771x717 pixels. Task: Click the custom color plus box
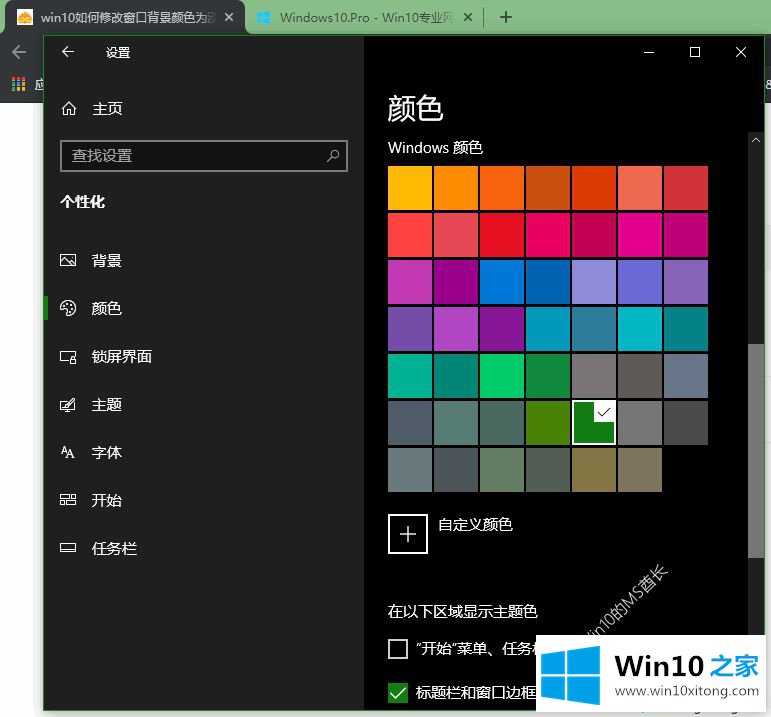(x=408, y=534)
